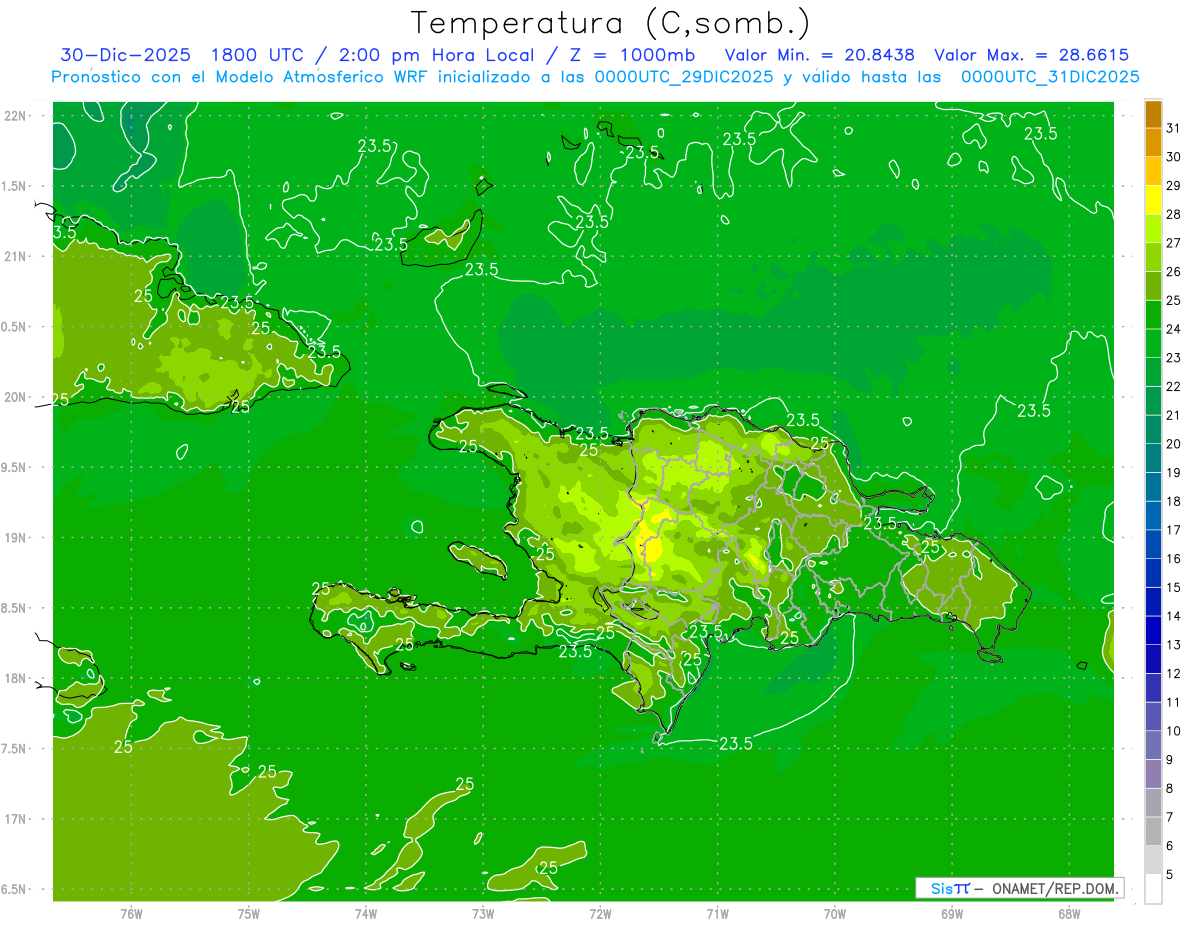The image size is (1200, 927).
Task: Click the "72W" longitude axis label
Action: point(600,913)
